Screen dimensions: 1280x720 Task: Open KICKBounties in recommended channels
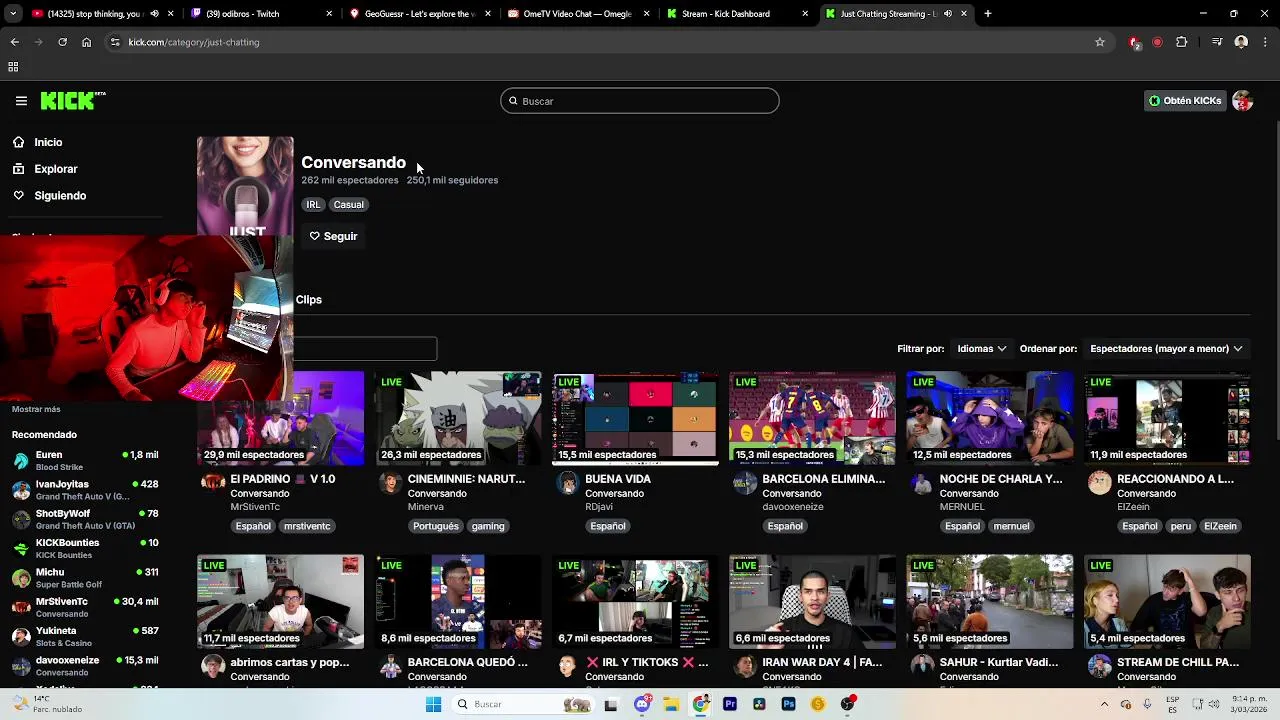(85, 548)
